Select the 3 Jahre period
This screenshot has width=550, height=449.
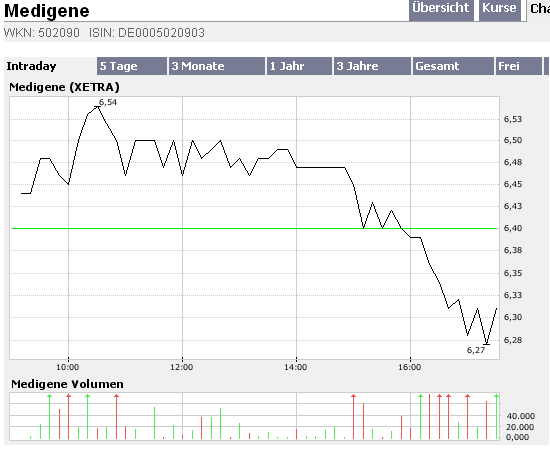point(372,66)
